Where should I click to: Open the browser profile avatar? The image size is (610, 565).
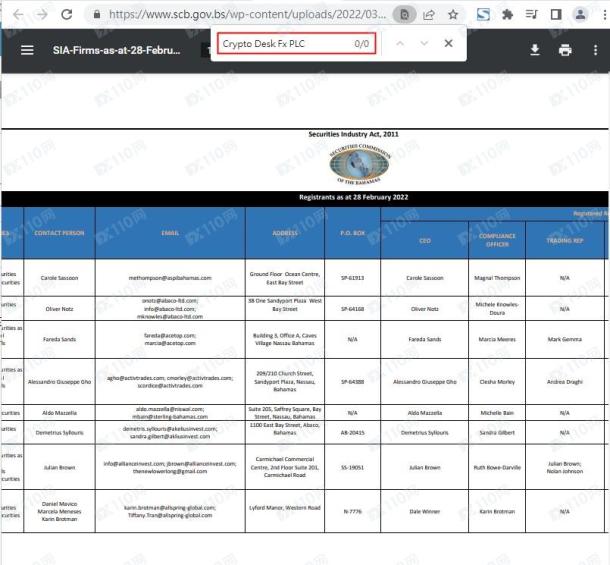(580, 15)
